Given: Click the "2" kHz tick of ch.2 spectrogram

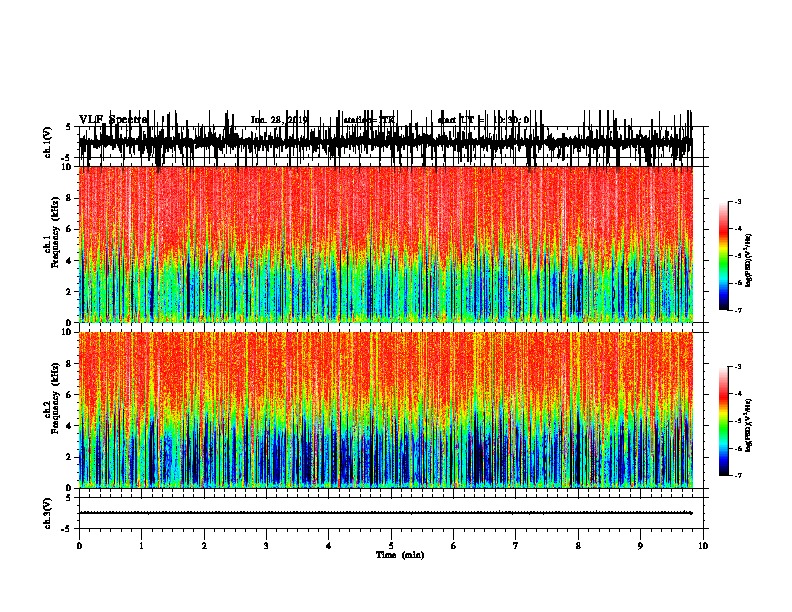Looking at the screenshot, I should pos(70,456).
